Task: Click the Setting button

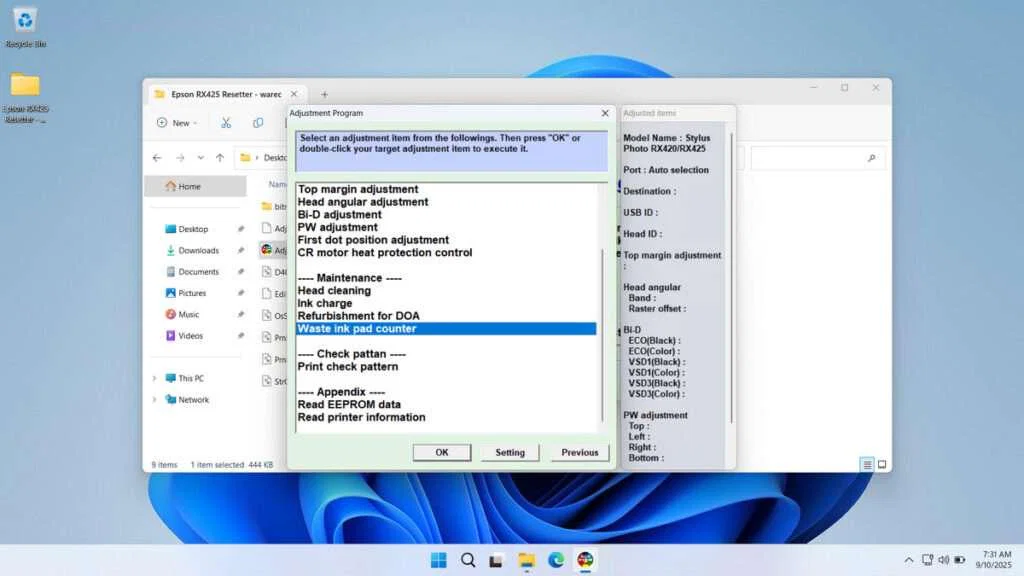Action: 509,452
